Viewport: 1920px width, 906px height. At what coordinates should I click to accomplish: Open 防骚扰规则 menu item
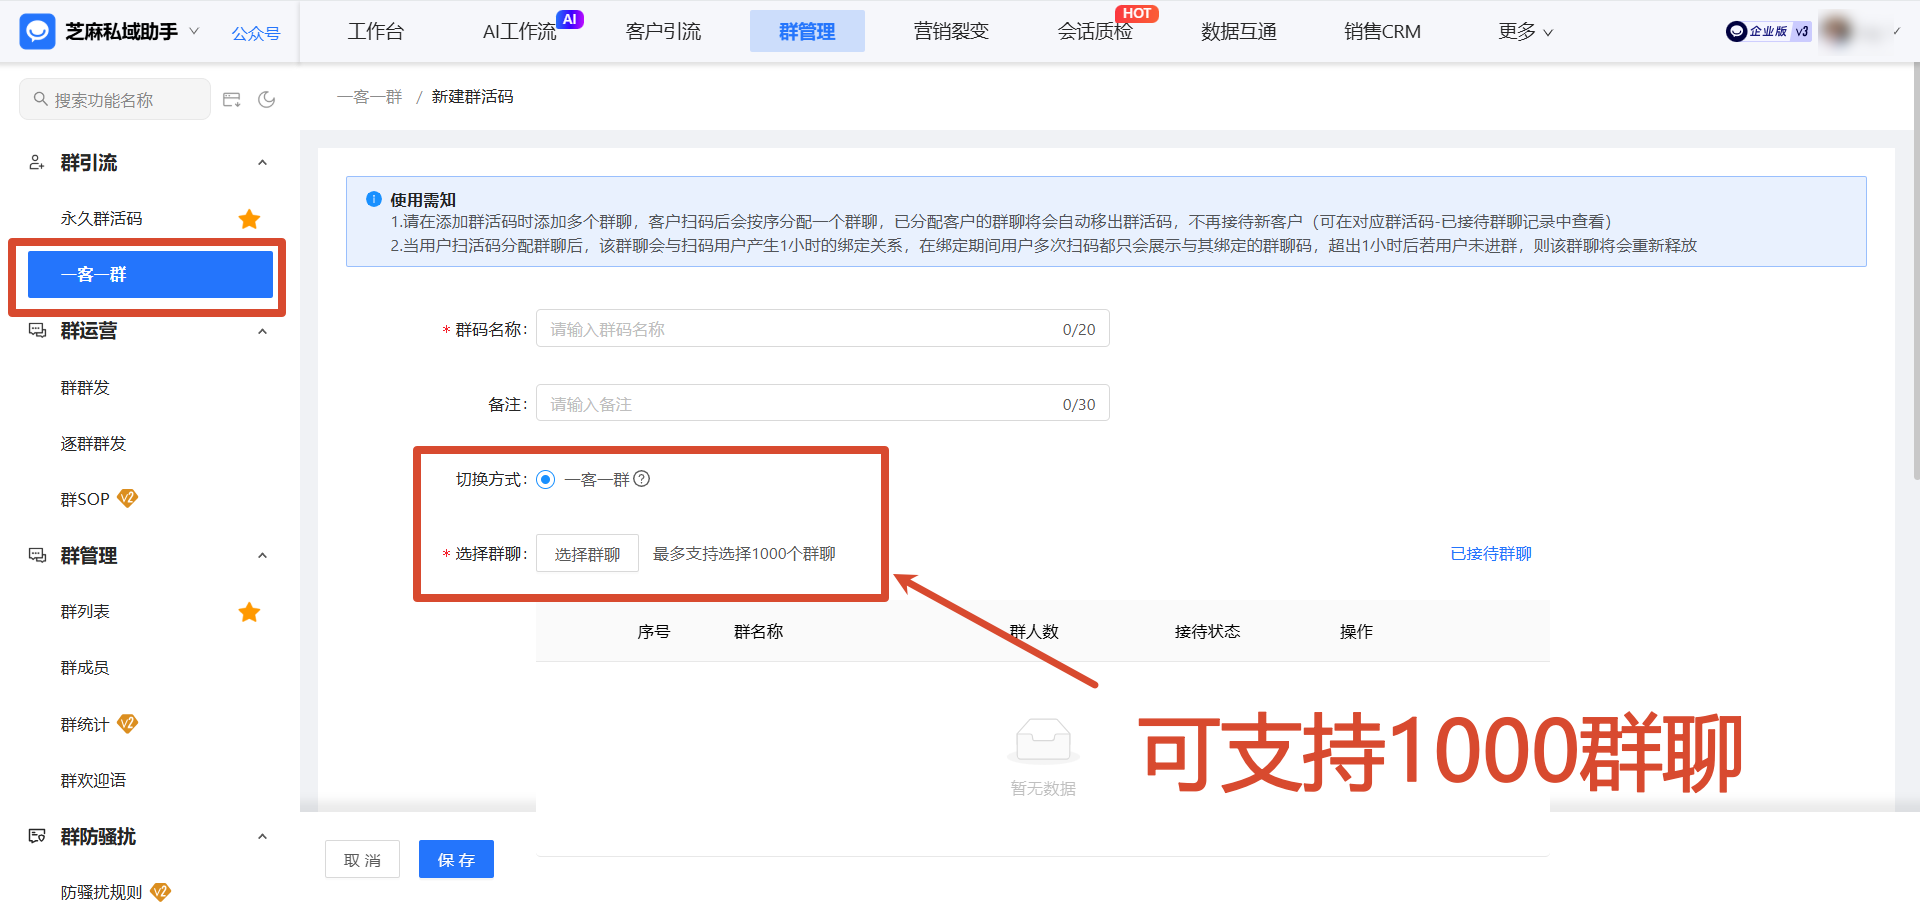pyautogui.click(x=101, y=892)
